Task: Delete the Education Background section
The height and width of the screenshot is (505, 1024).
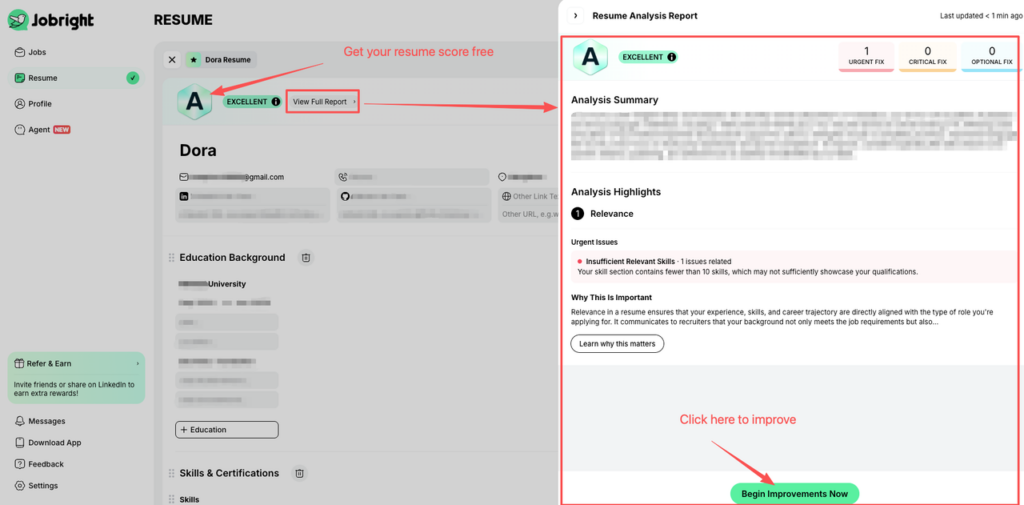Action: [306, 257]
